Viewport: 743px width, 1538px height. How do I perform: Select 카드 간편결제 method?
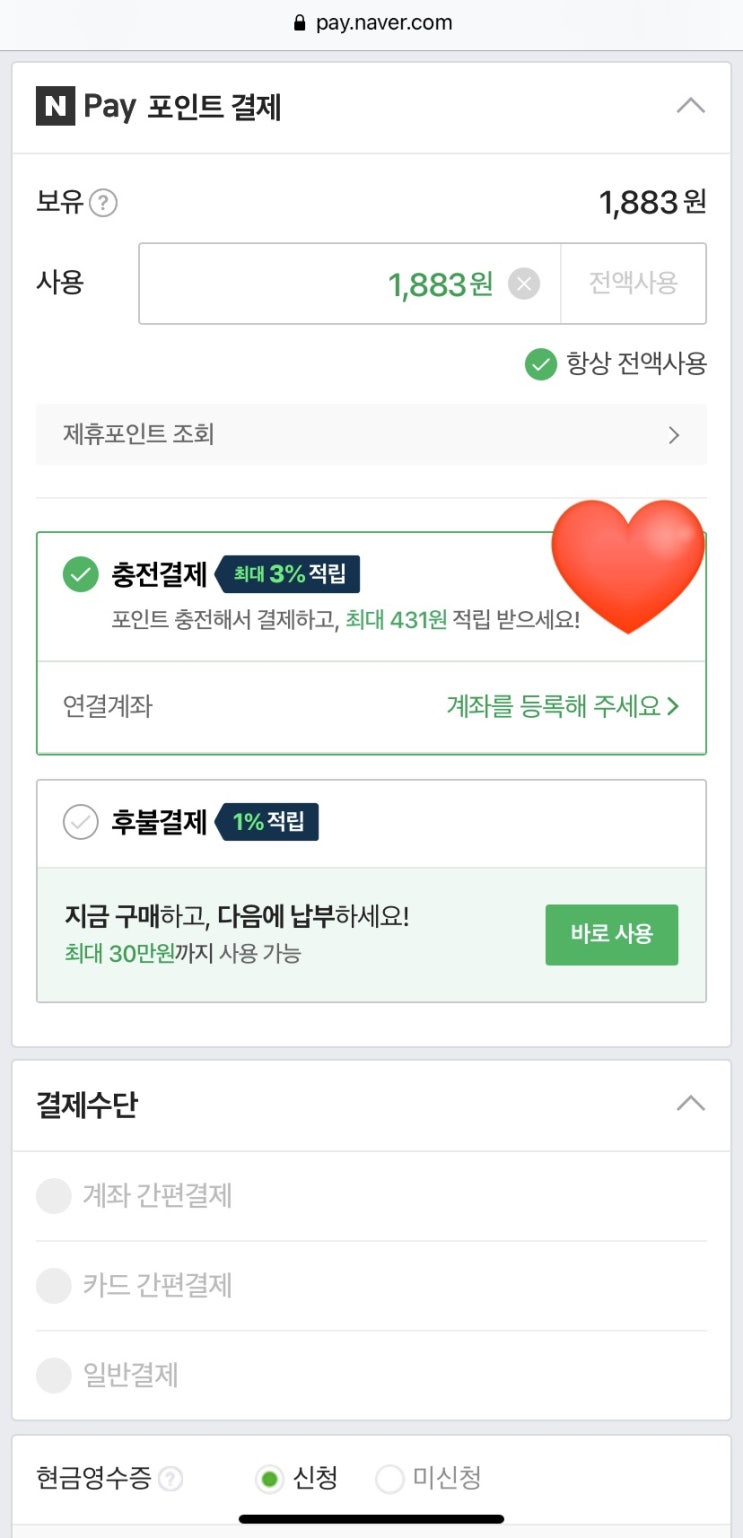pyautogui.click(x=54, y=1285)
